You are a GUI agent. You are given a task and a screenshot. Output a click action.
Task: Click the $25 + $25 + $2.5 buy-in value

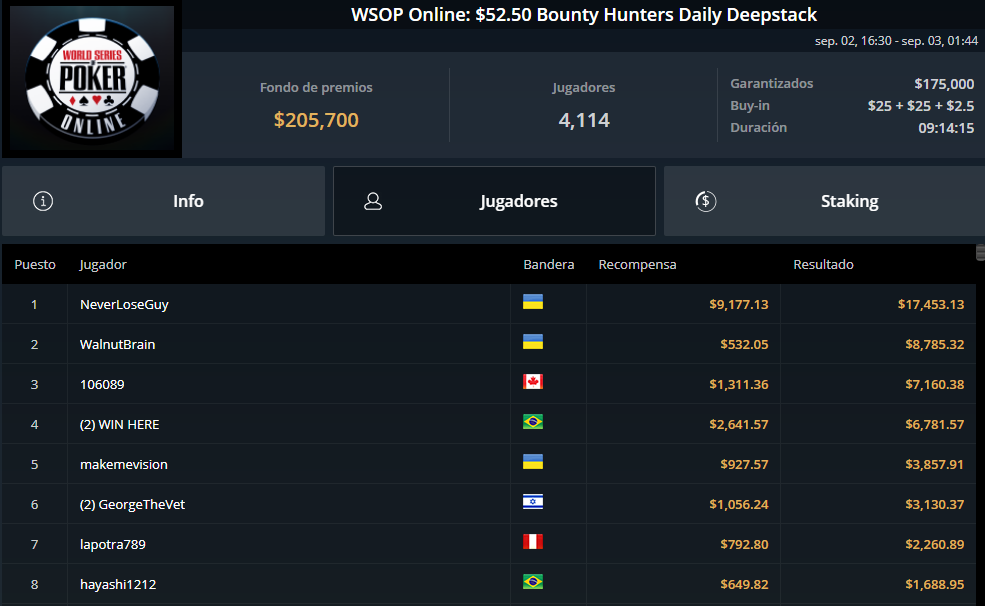click(921, 106)
